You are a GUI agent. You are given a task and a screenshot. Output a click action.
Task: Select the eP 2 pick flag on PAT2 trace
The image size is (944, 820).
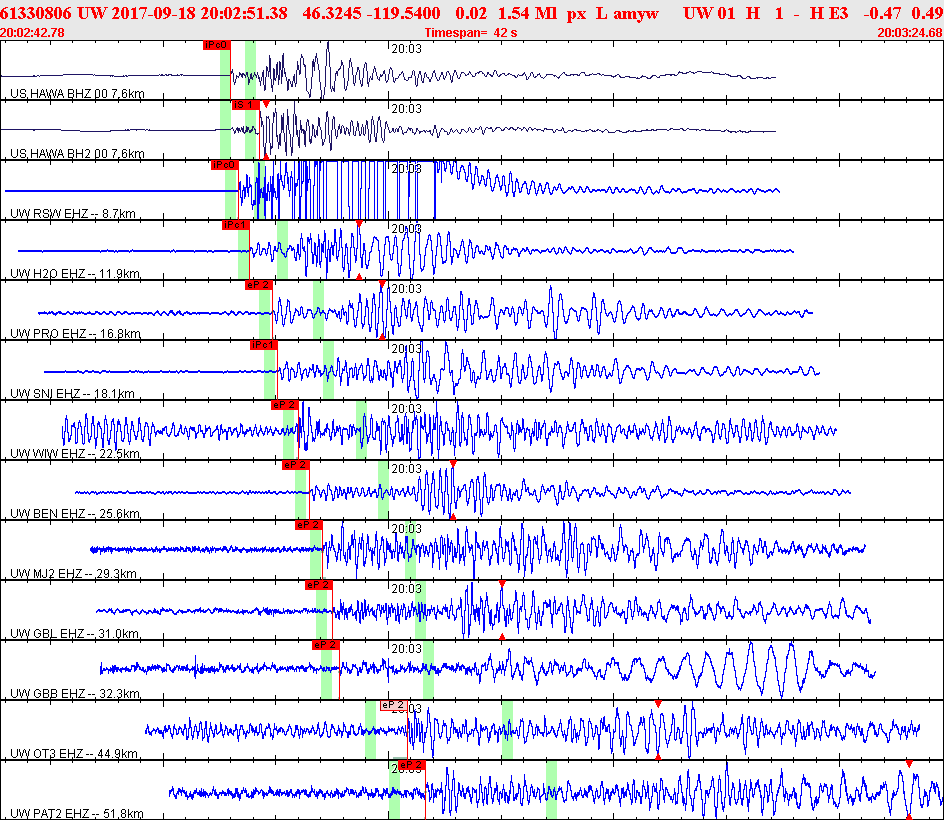click(x=412, y=765)
